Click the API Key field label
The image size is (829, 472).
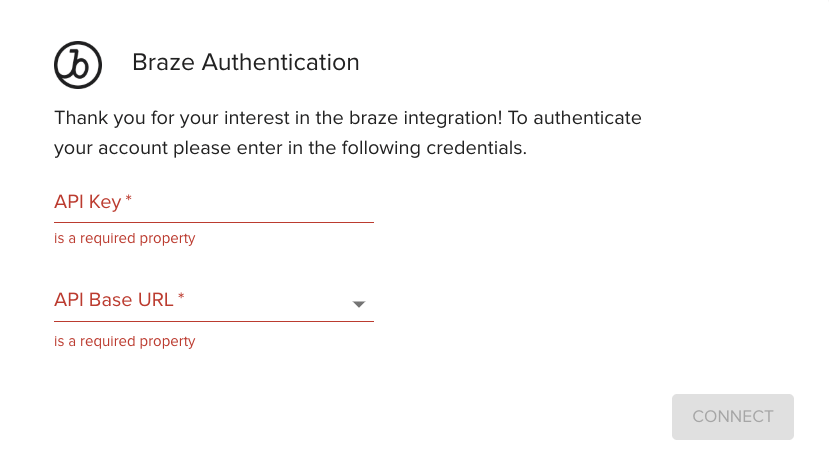coord(88,203)
